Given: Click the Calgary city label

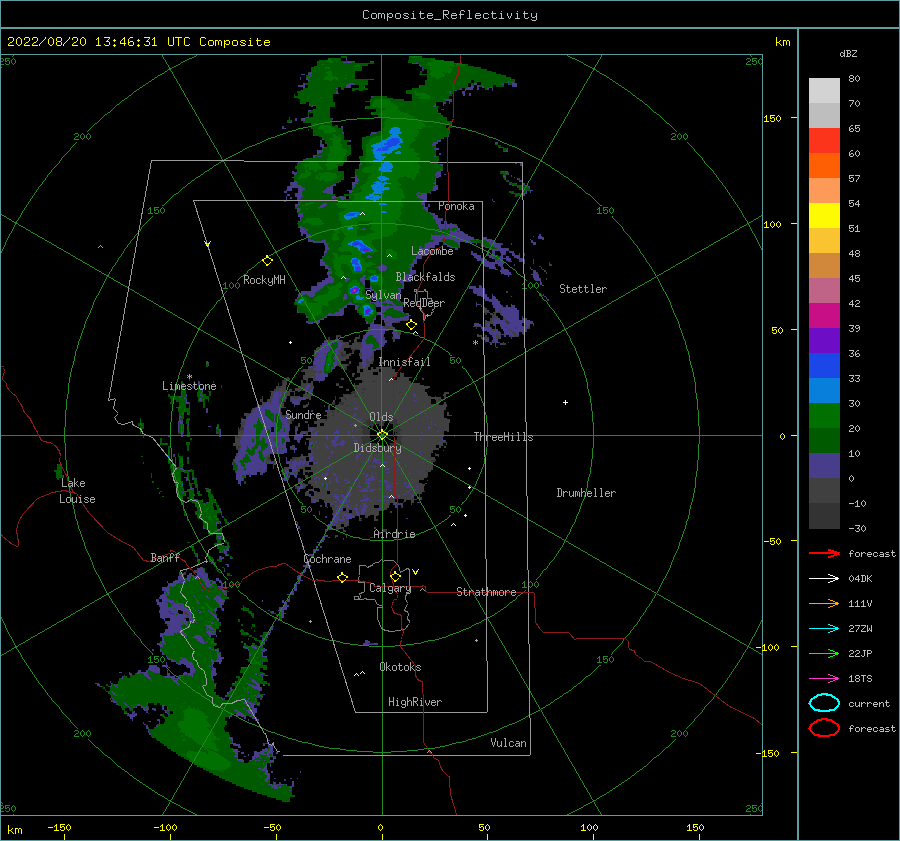Looking at the screenshot, I should [390, 588].
